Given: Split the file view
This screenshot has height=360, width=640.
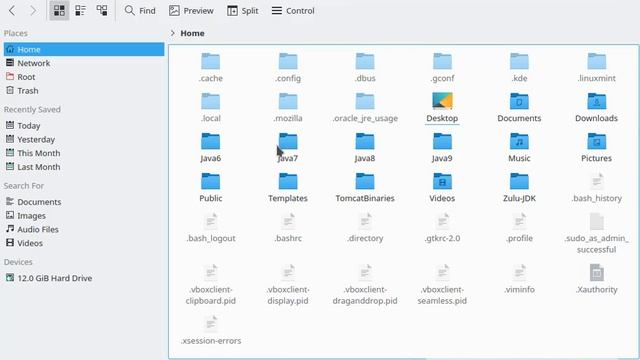Looking at the screenshot, I should coord(242,11).
